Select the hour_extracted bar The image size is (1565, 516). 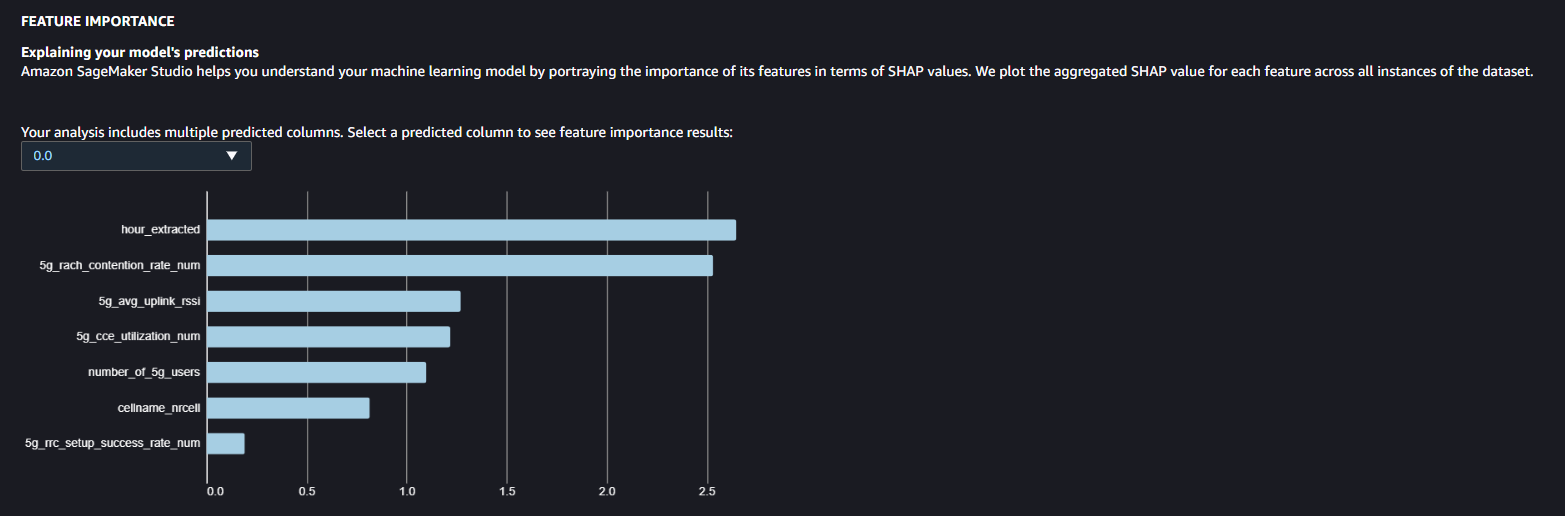471,230
